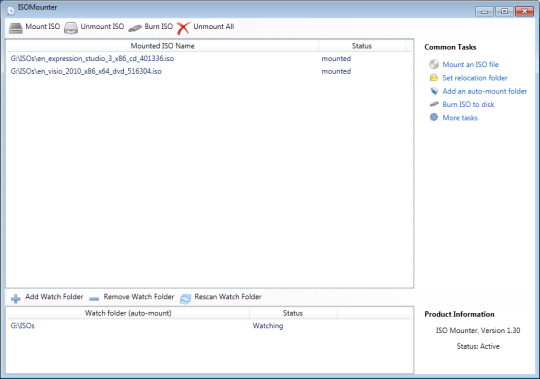This screenshot has height=379, width=540.
Task: Click the Status: Active text
Action: 478,346
